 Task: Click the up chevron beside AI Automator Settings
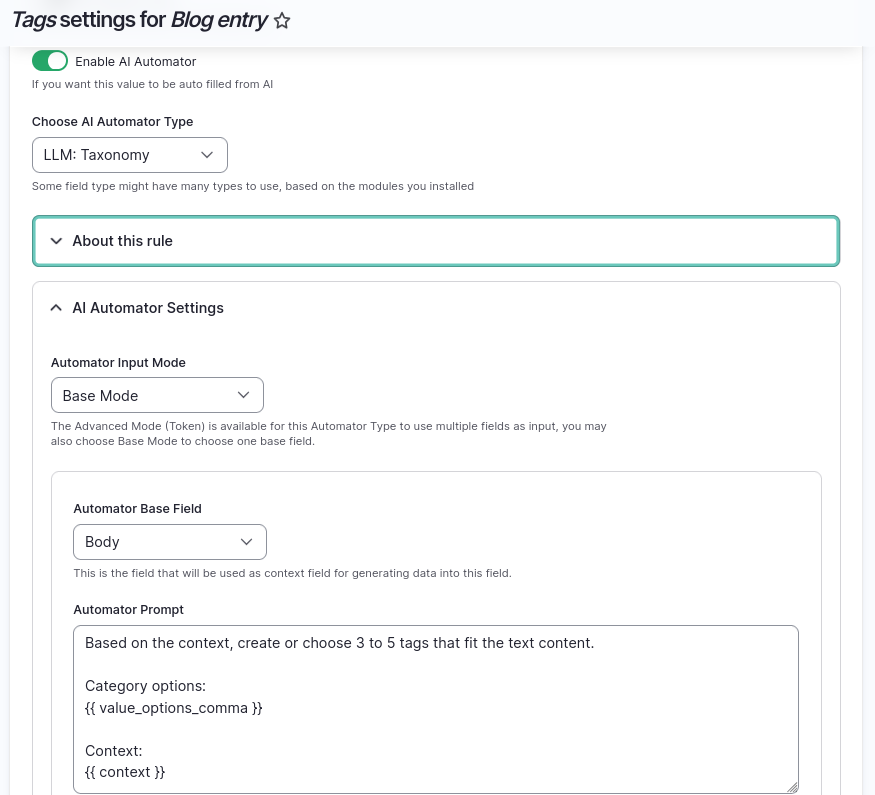pos(56,307)
